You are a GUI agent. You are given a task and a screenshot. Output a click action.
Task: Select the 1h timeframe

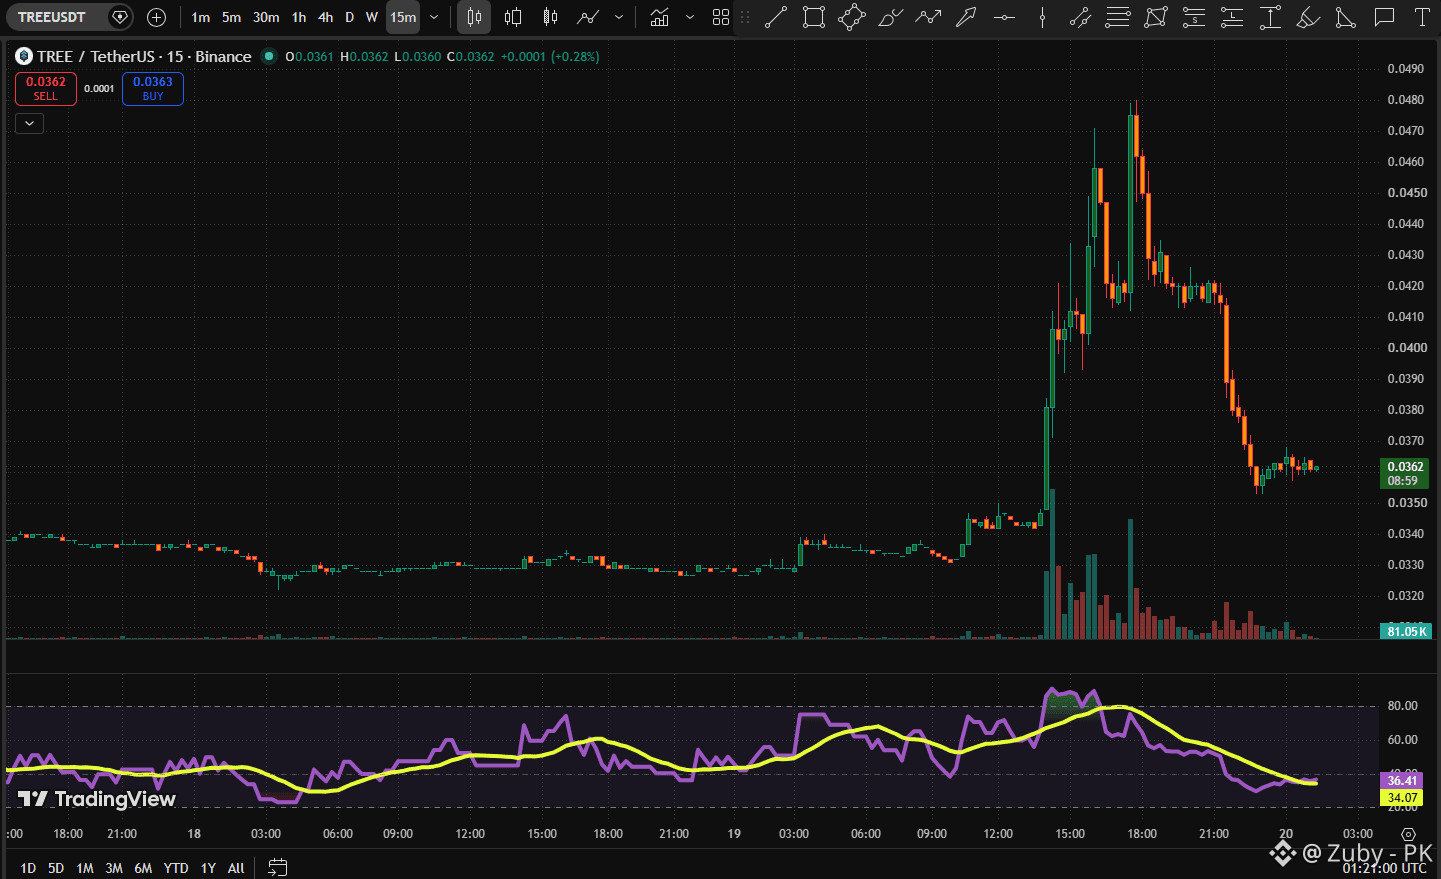tap(299, 17)
